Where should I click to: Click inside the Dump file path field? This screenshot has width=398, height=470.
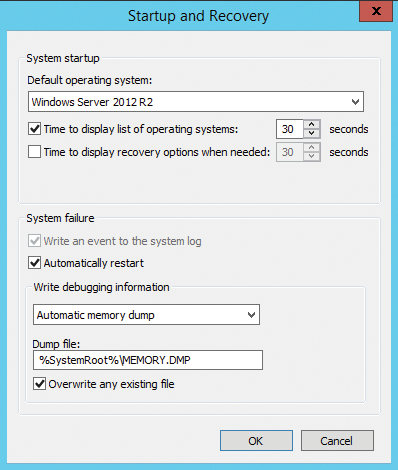pos(148,360)
